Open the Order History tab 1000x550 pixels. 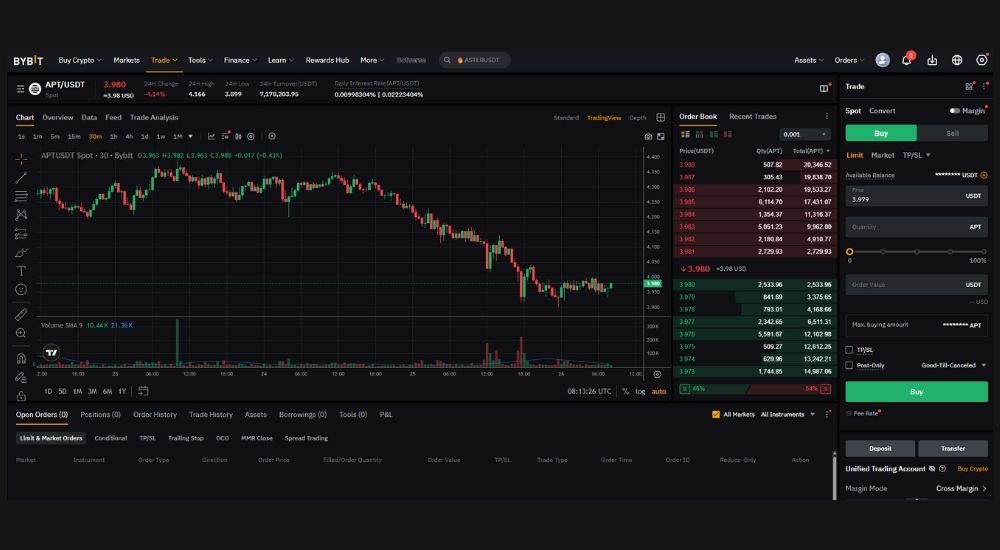155,414
